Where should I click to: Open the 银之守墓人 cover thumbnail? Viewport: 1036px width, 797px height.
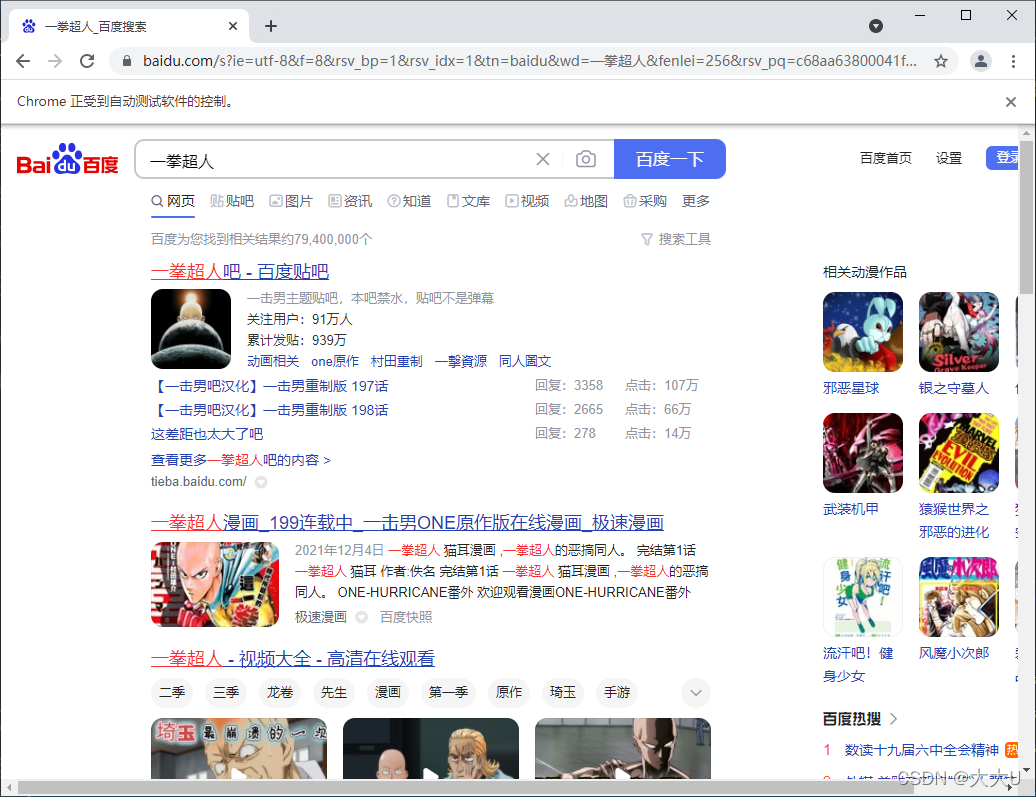(x=959, y=332)
